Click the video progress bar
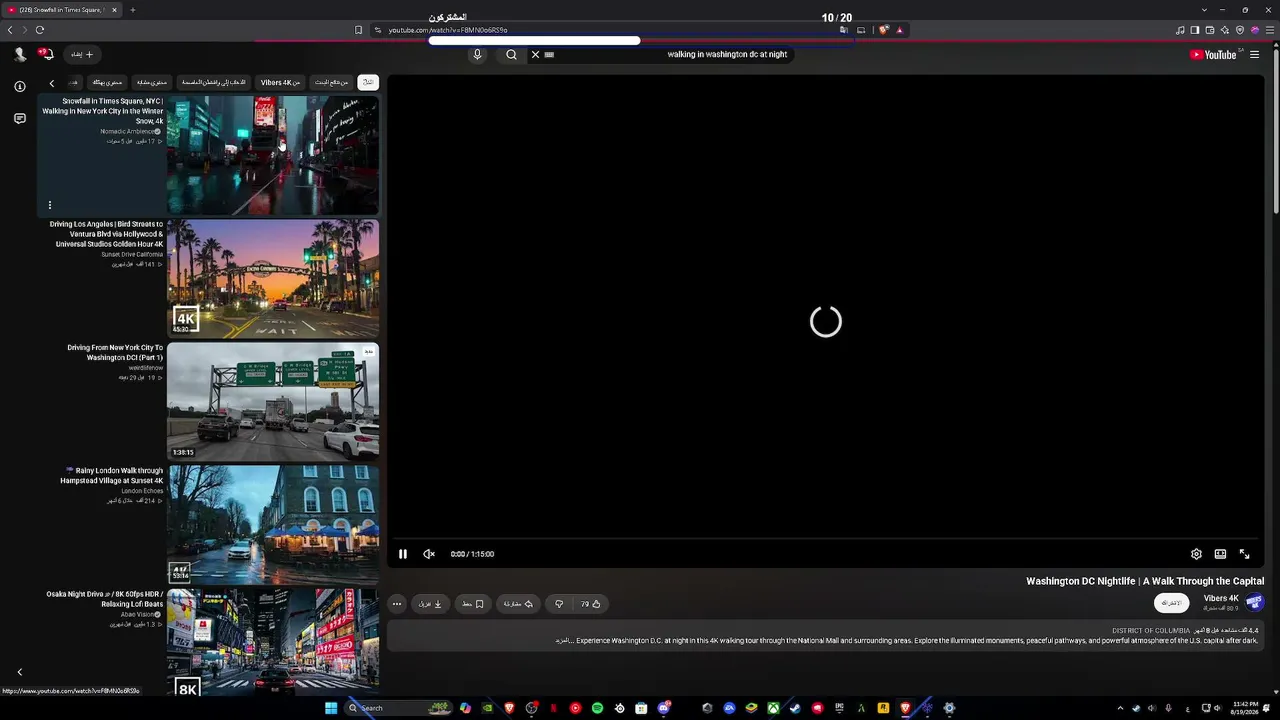The width and height of the screenshot is (1280, 720). coord(825,539)
